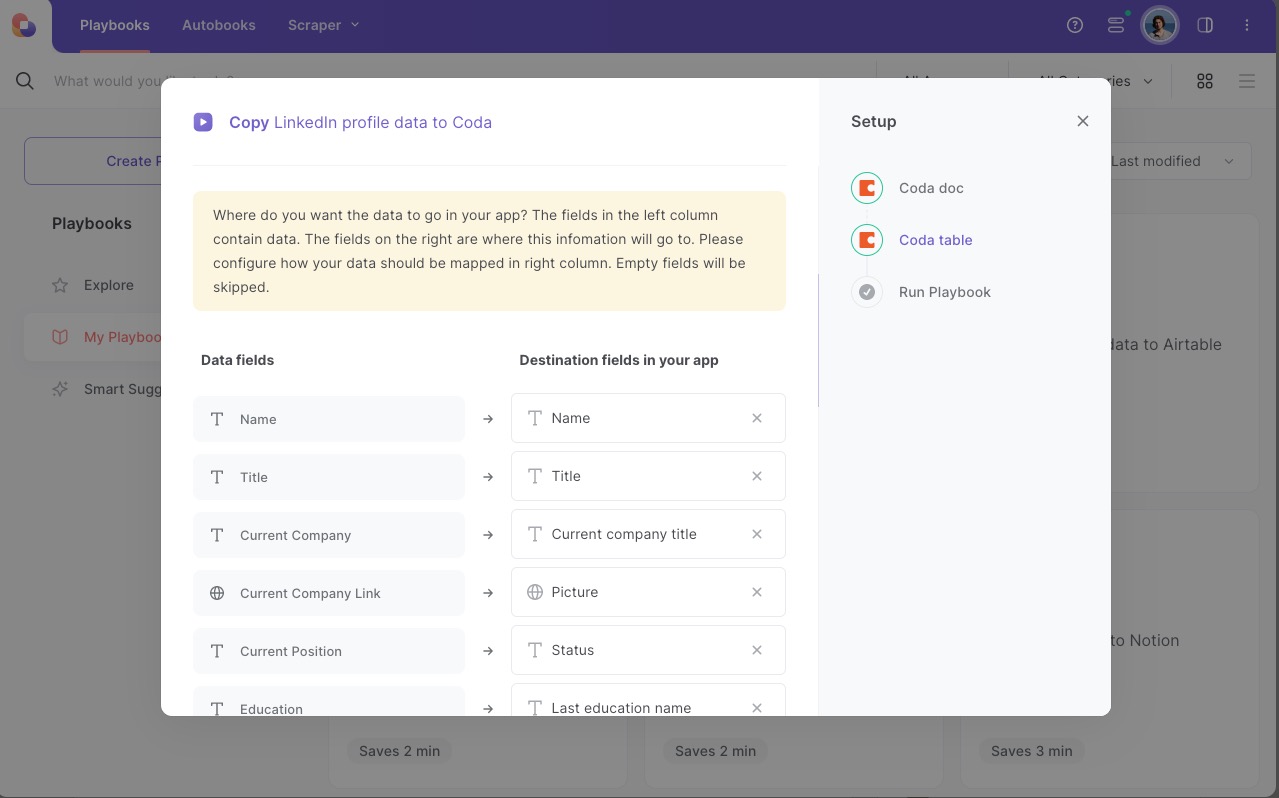This screenshot has width=1279, height=798.
Task: Select the Name data field
Action: pos(329,419)
